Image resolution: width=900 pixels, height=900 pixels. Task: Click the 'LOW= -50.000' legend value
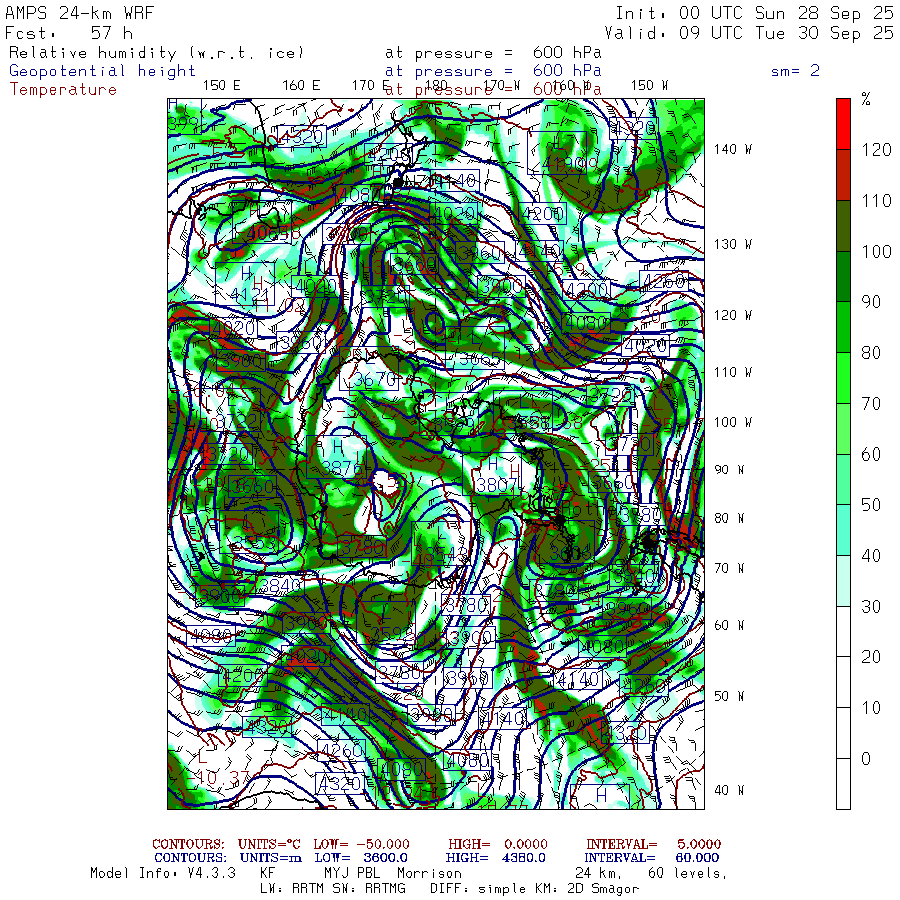tap(362, 844)
